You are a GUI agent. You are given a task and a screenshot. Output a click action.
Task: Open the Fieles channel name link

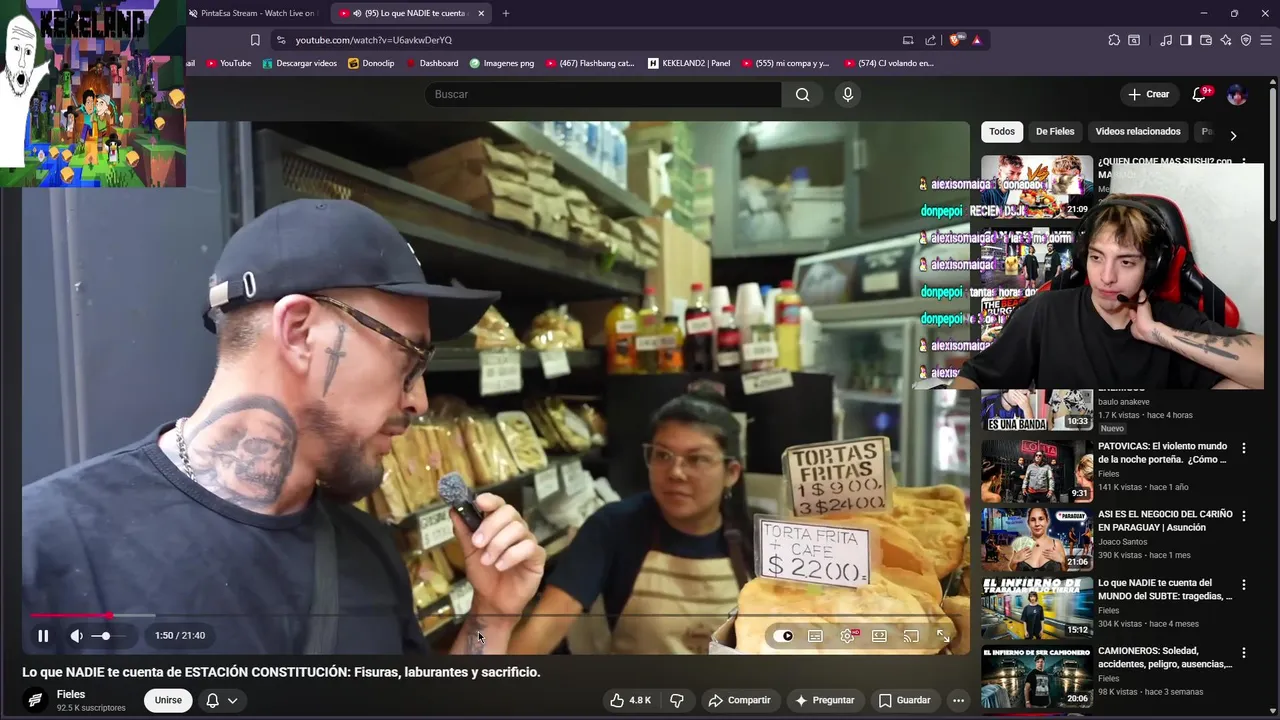pos(71,694)
